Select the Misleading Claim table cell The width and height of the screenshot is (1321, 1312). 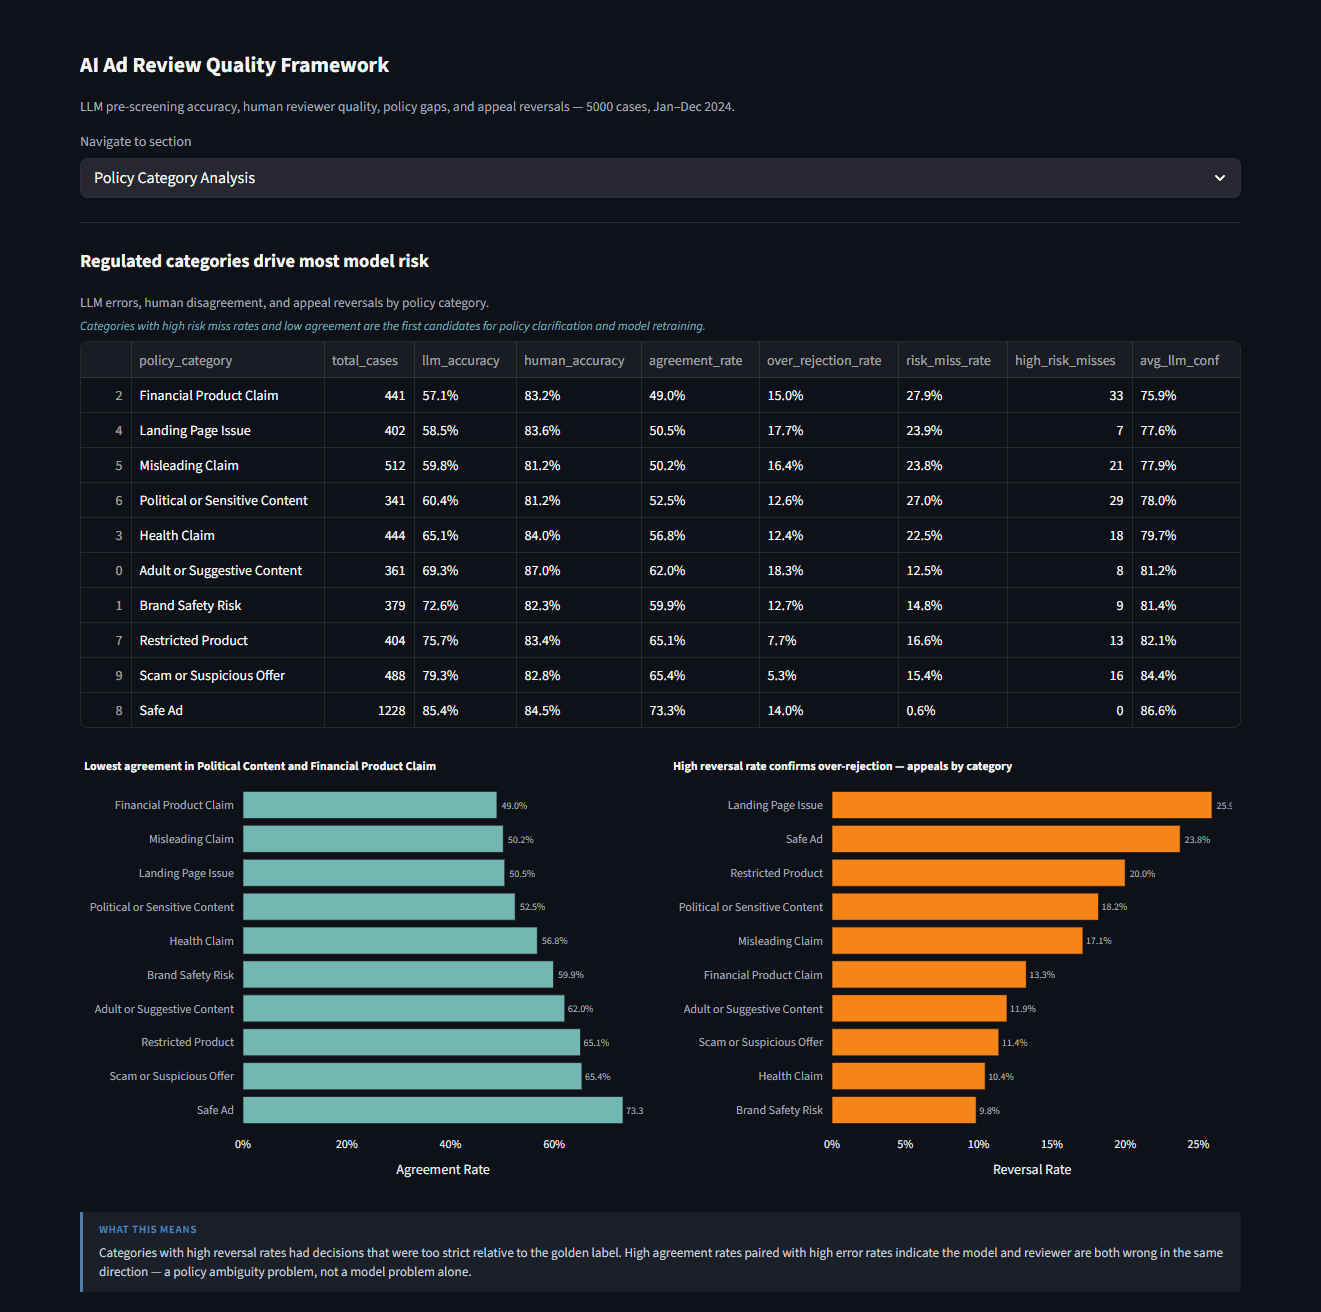tap(227, 465)
